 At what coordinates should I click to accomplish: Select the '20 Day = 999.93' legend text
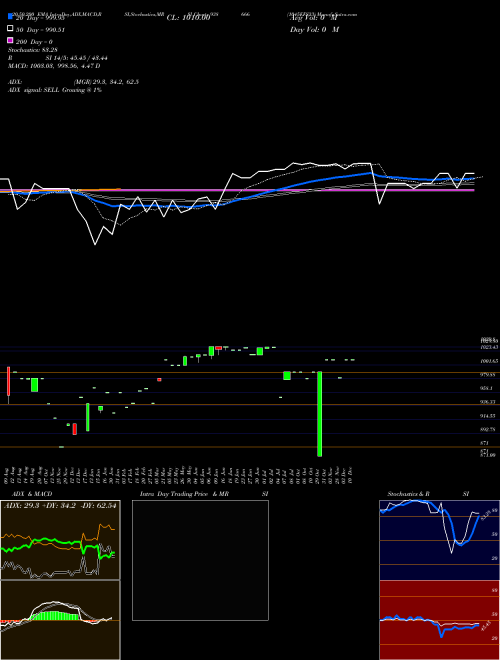click(x=40, y=18)
